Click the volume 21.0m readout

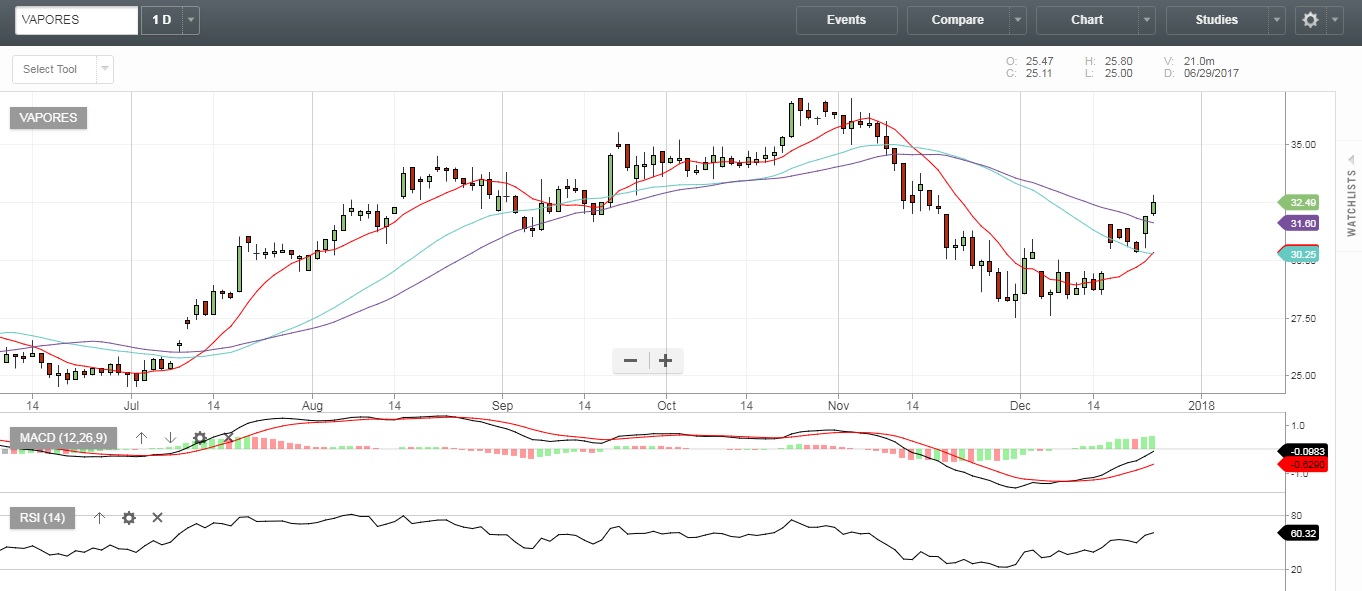[x=1200, y=61]
